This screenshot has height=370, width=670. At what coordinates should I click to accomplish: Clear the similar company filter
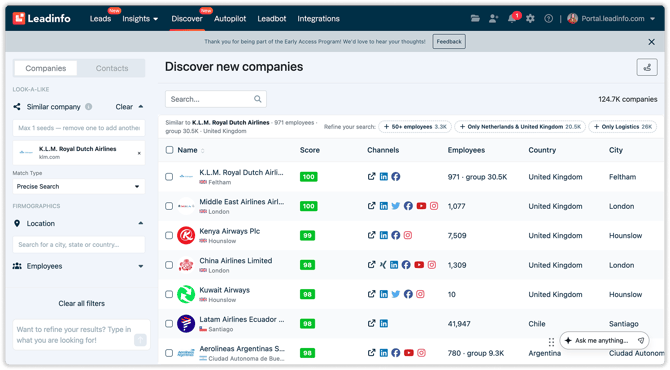tap(124, 107)
